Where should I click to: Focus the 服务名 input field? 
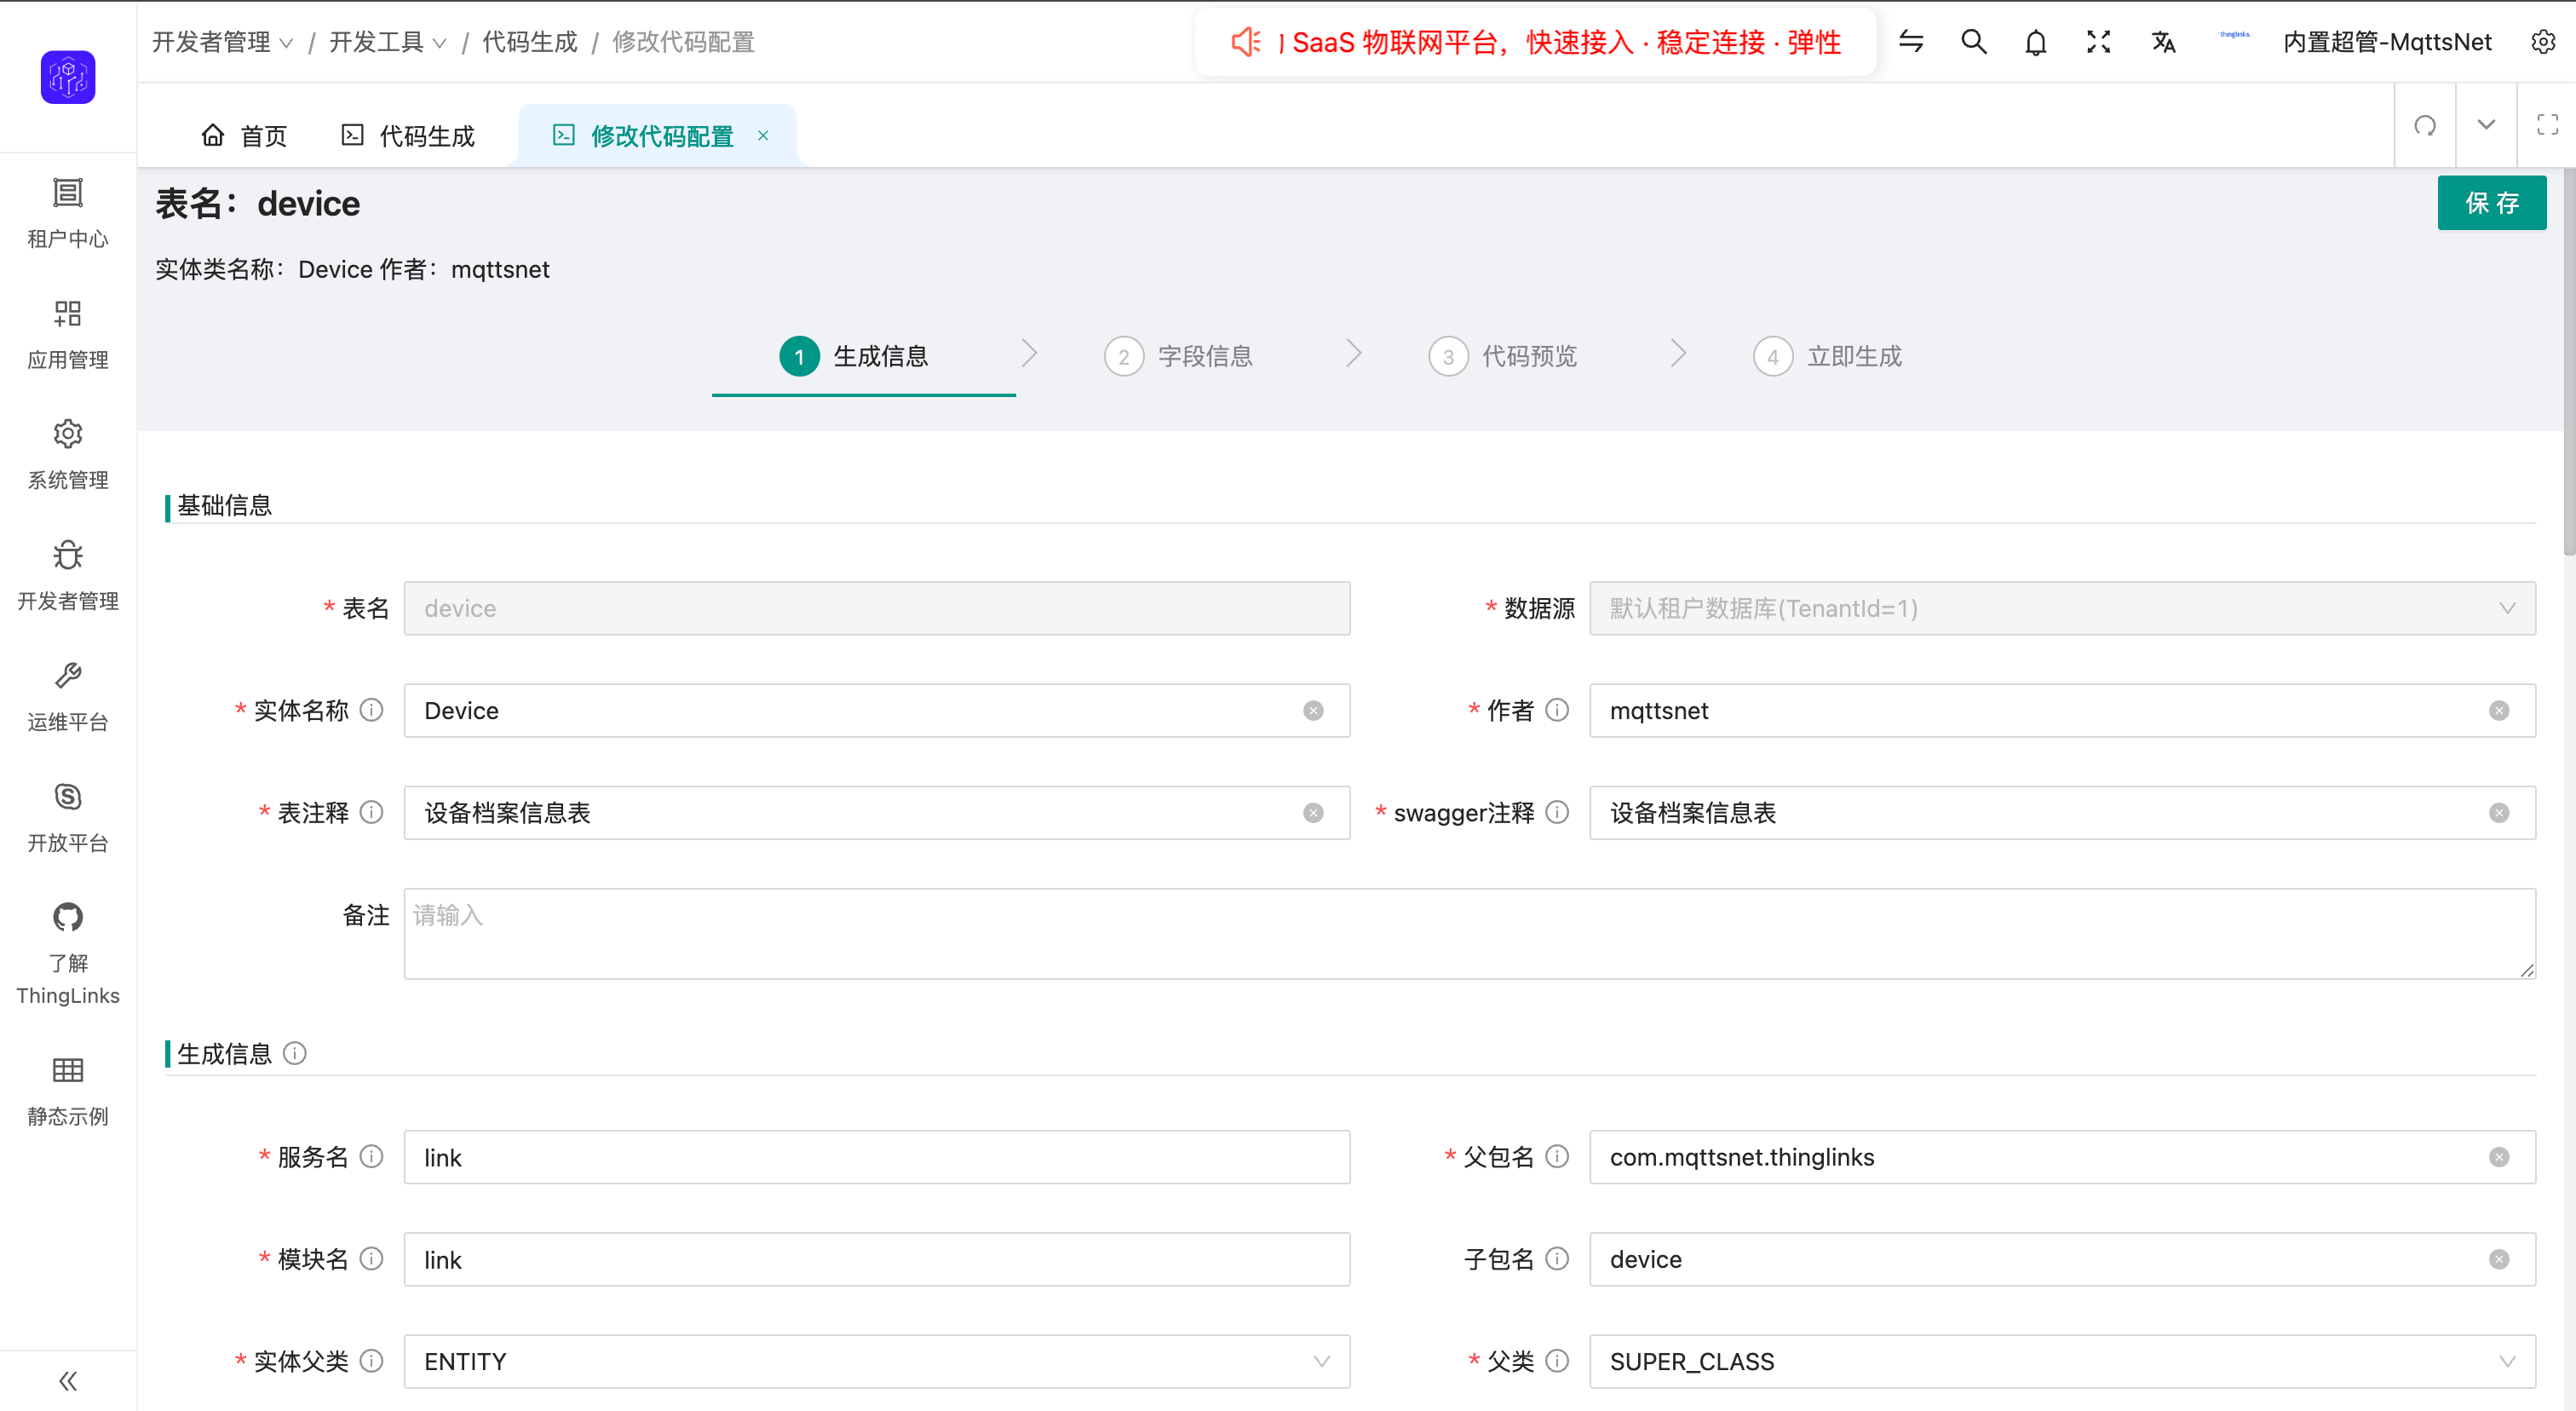pyautogui.click(x=876, y=1156)
